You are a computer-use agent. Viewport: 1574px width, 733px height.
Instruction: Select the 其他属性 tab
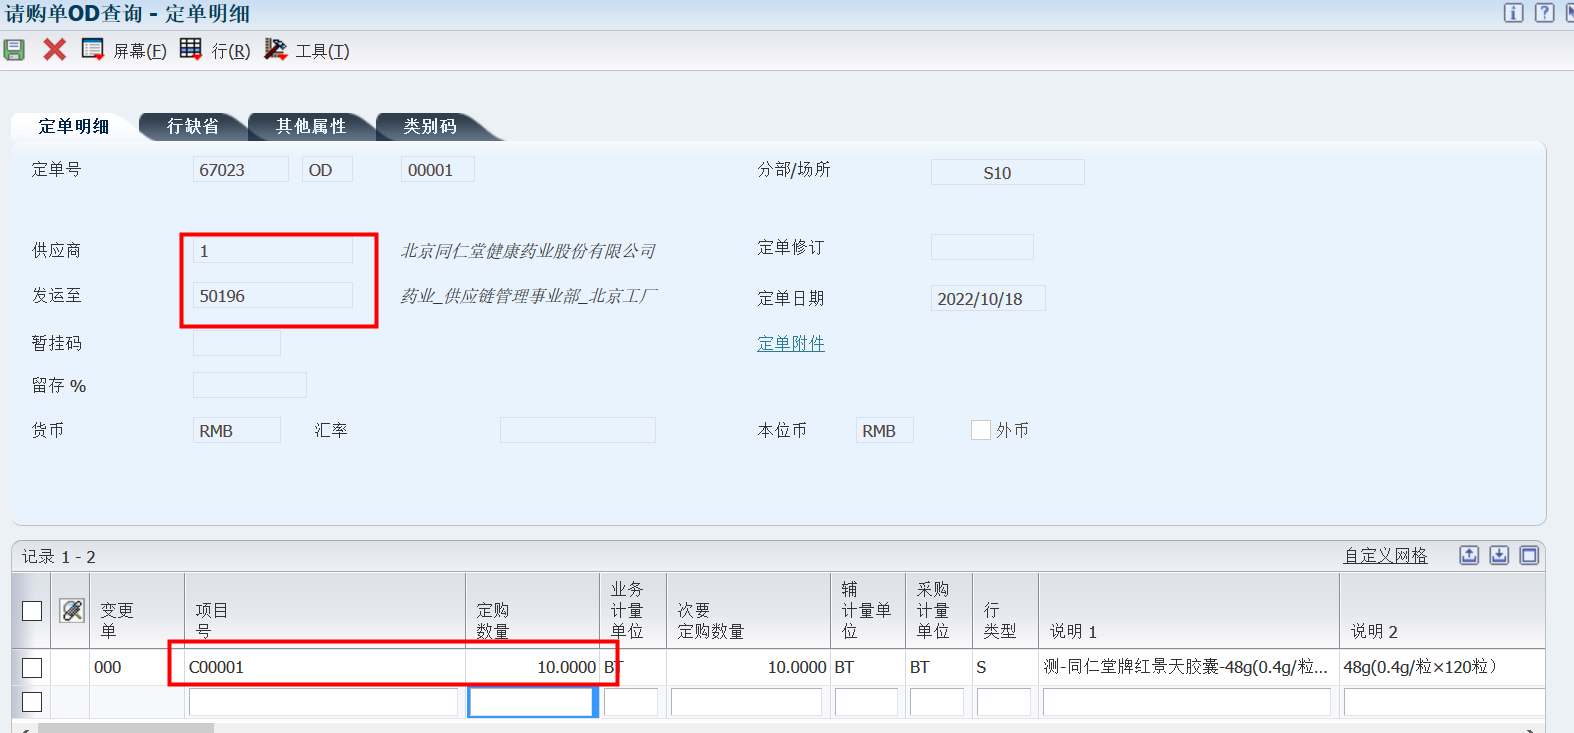tap(311, 126)
